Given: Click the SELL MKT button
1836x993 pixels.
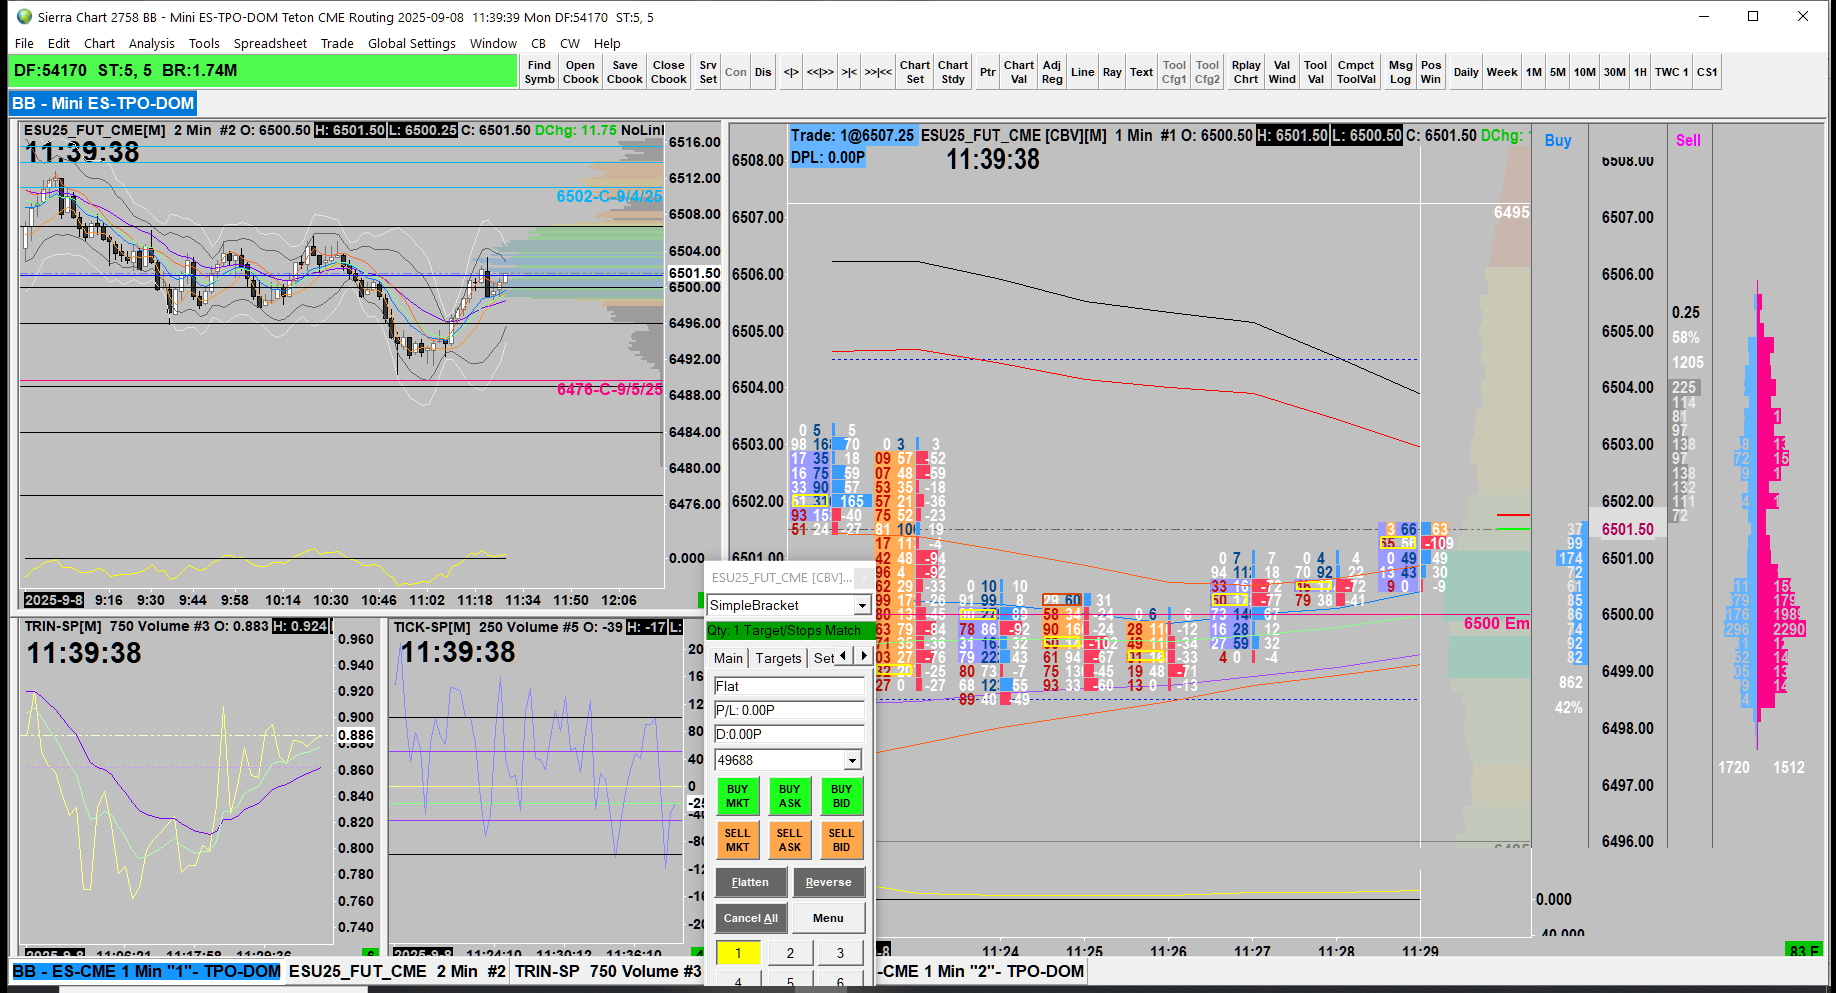Looking at the screenshot, I should click(737, 840).
